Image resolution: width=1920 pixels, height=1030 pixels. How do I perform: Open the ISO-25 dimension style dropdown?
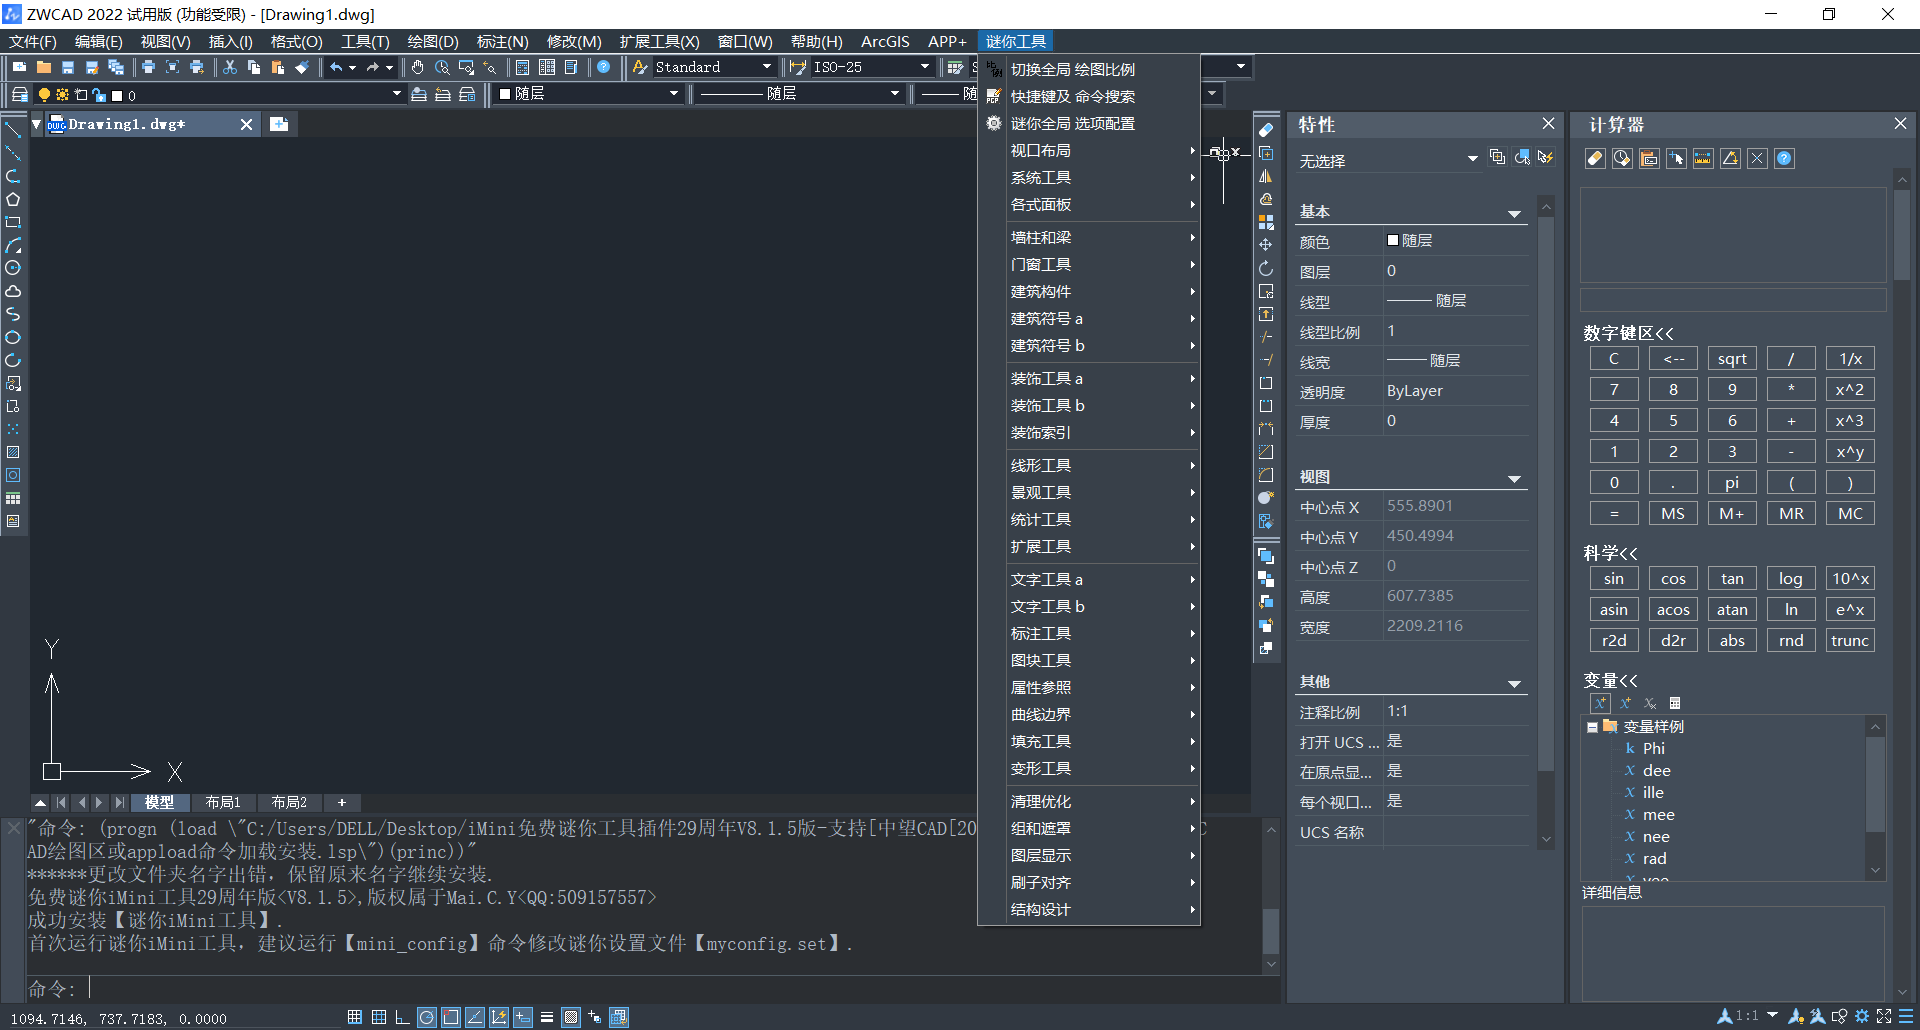coord(924,67)
